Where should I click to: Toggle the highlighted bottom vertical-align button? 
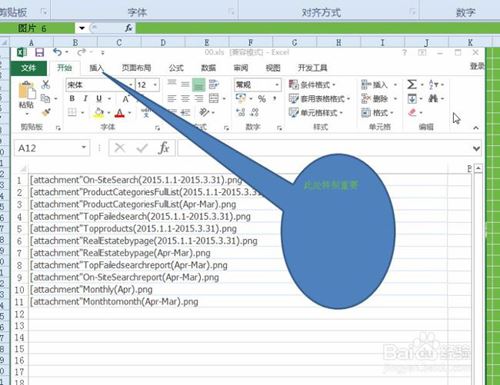click(x=199, y=84)
